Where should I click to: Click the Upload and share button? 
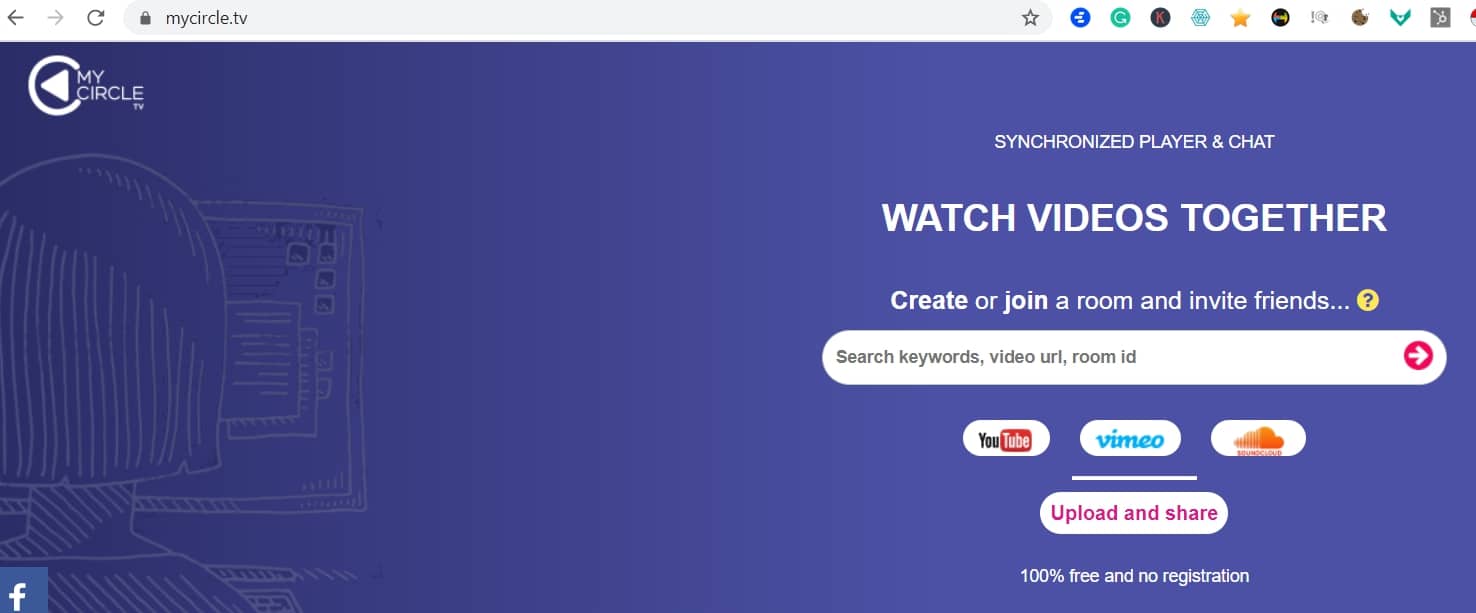pos(1134,513)
